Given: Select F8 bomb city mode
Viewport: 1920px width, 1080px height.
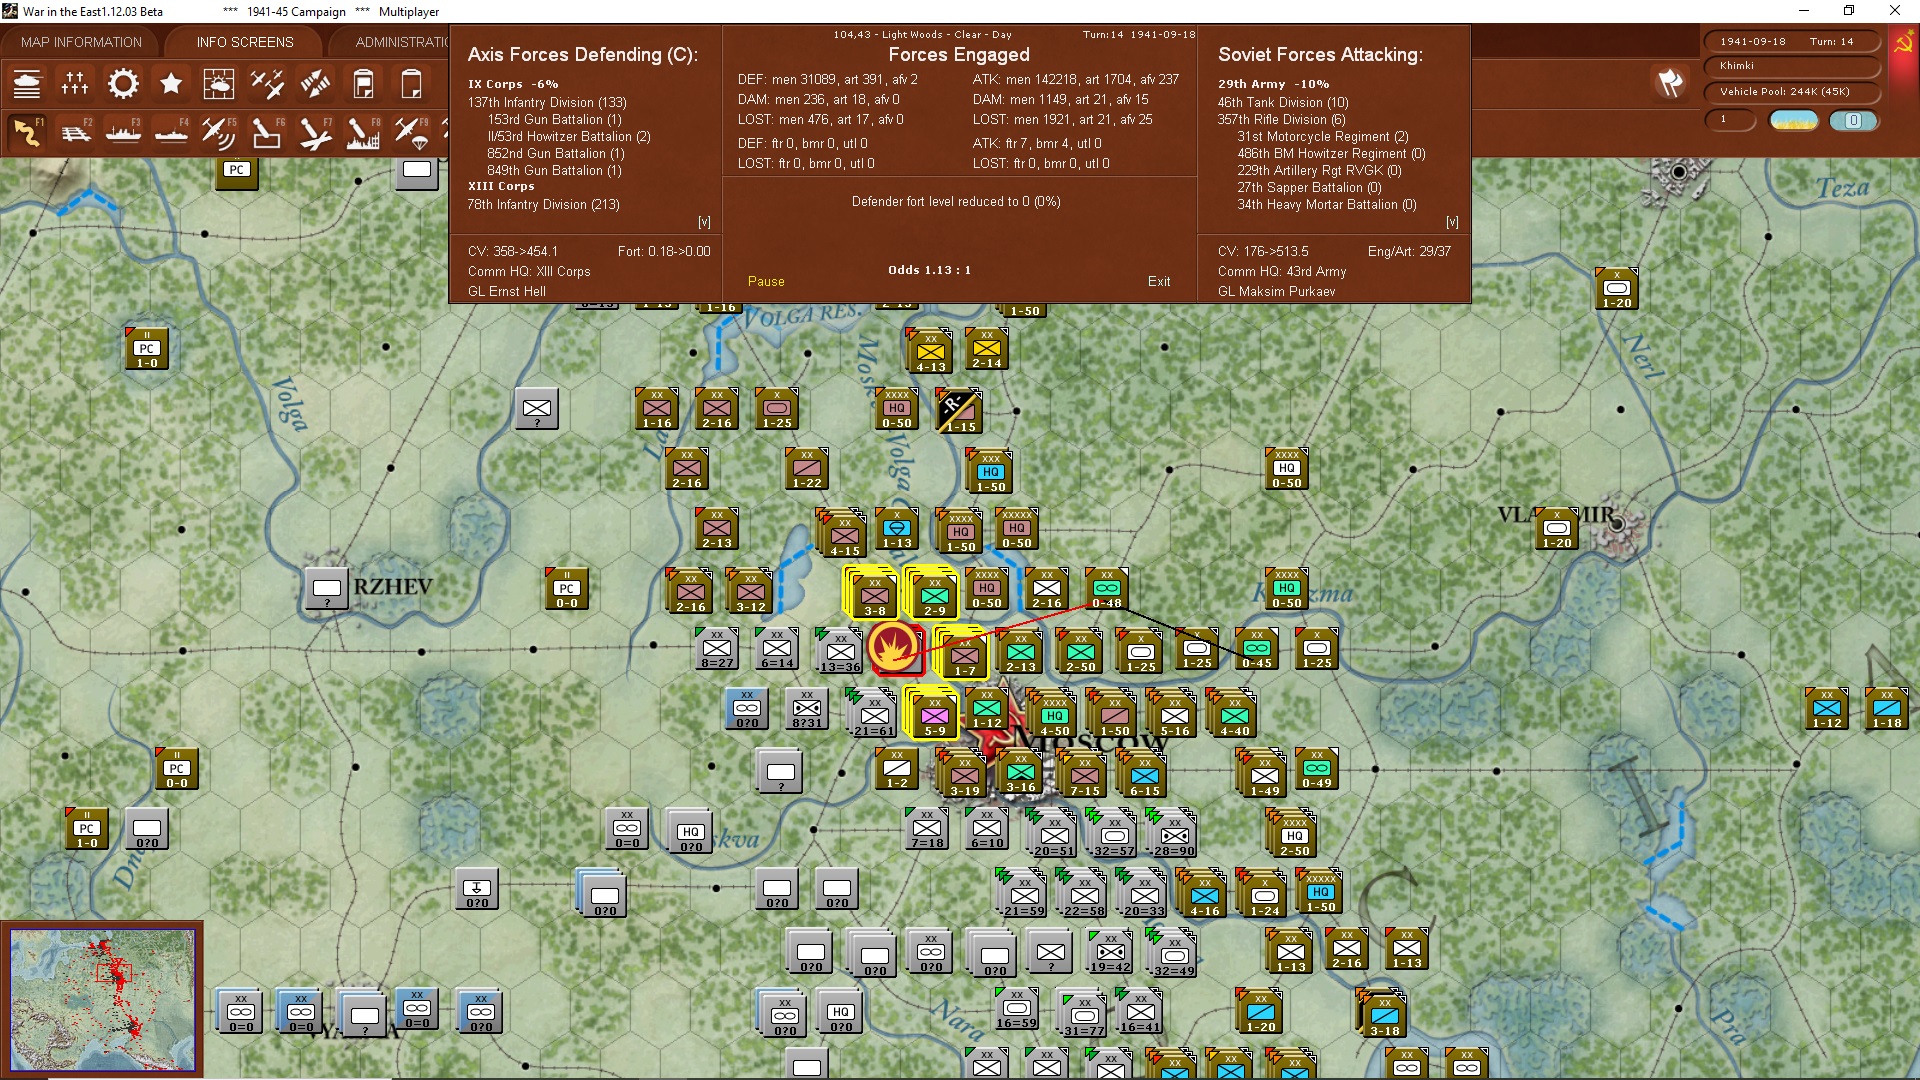Looking at the screenshot, I should click(x=363, y=133).
